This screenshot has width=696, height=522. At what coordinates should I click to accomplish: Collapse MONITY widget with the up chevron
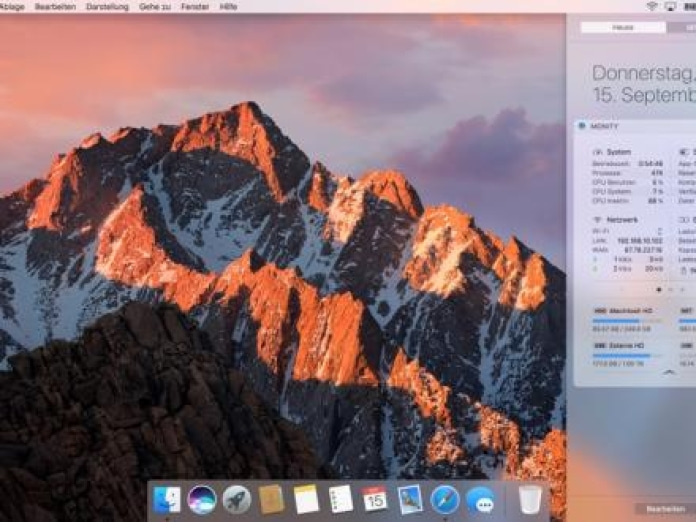pyautogui.click(x=669, y=372)
